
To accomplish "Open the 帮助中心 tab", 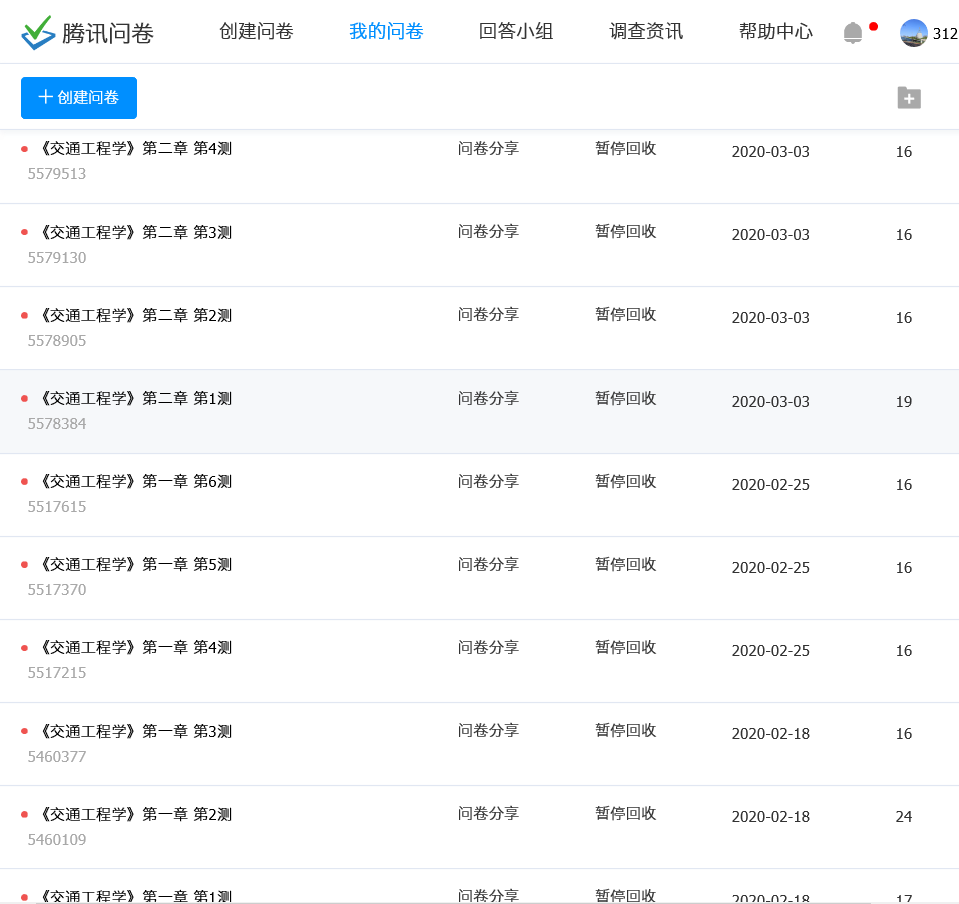I will pos(776,32).
